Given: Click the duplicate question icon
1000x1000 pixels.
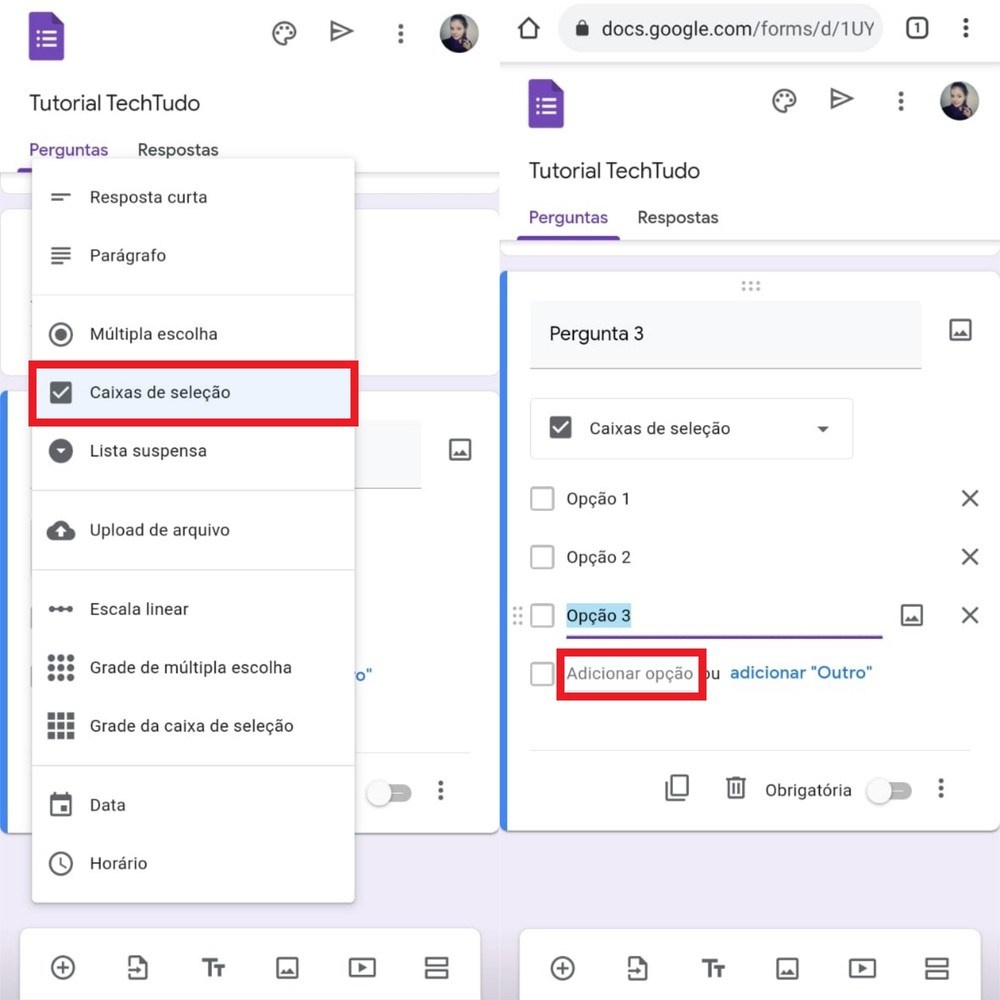Looking at the screenshot, I should coord(677,789).
